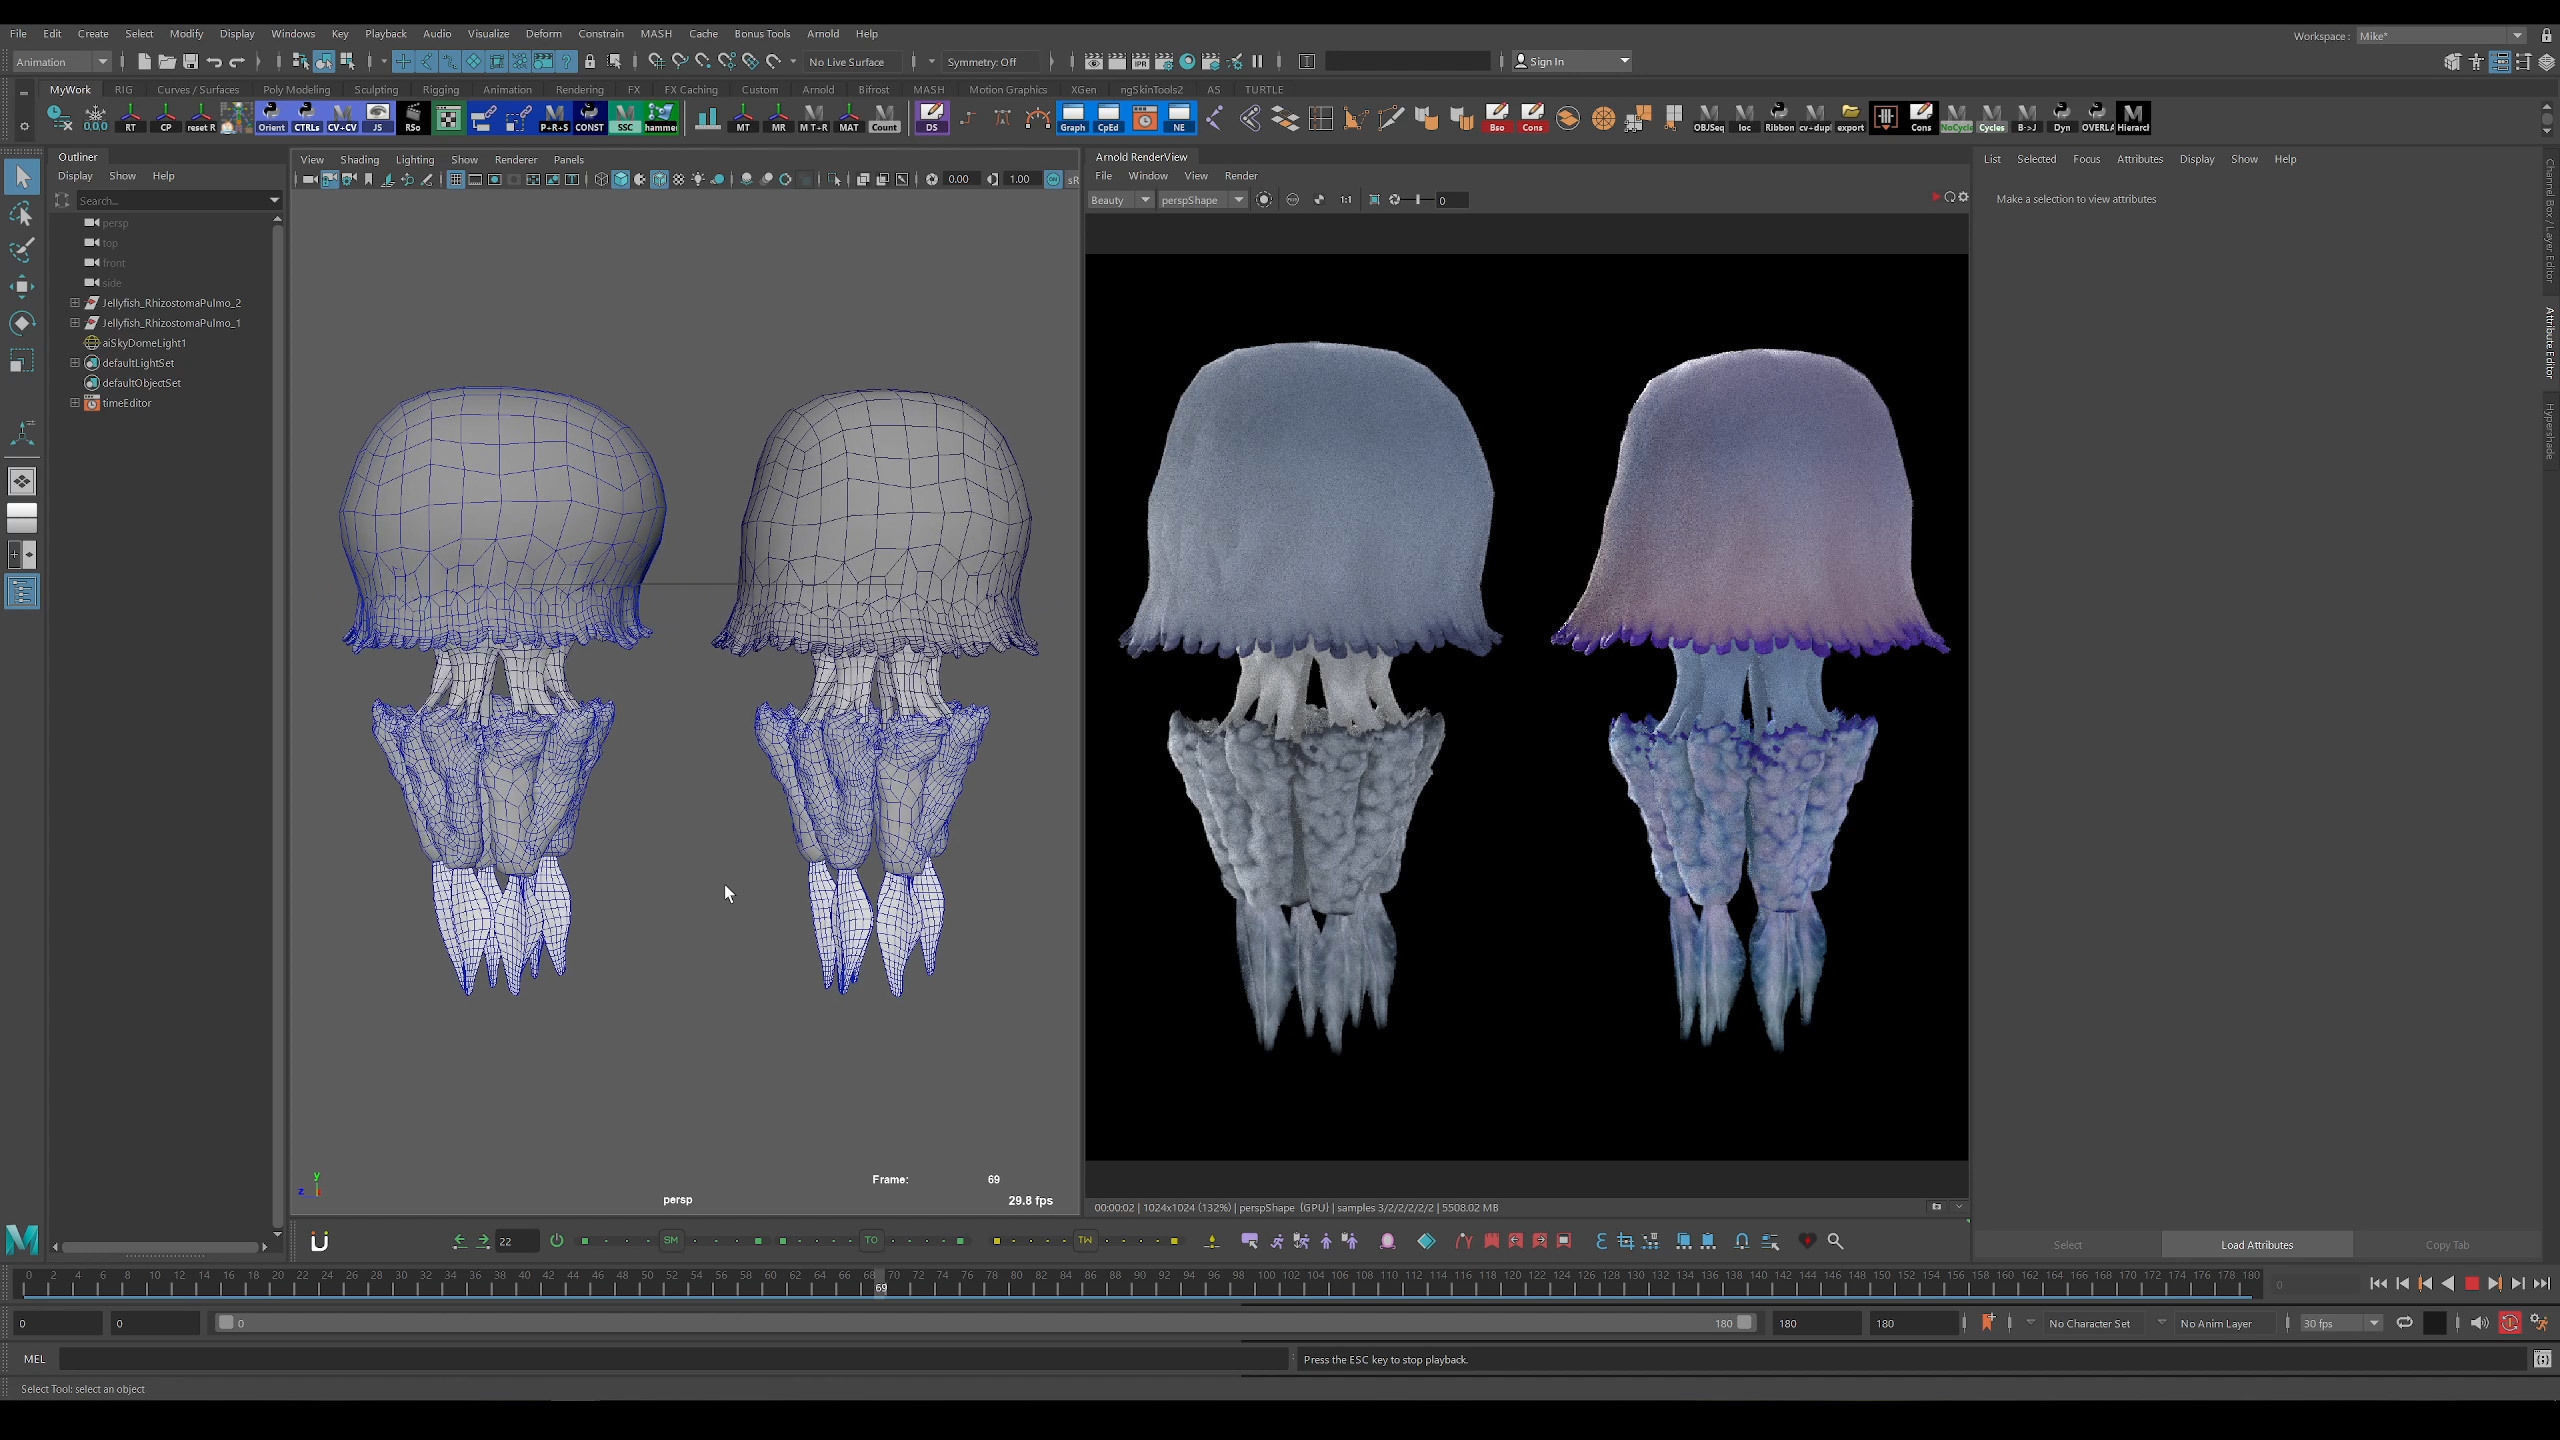This screenshot has height=1440, width=2560.
Task: Open the NE node editor shelf button
Action: point(1179,118)
